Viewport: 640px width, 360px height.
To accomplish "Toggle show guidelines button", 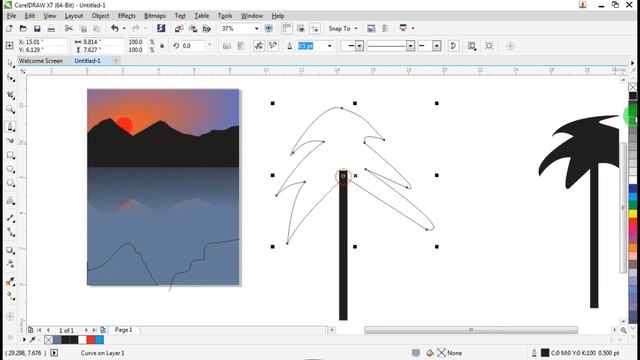I will click(315, 28).
